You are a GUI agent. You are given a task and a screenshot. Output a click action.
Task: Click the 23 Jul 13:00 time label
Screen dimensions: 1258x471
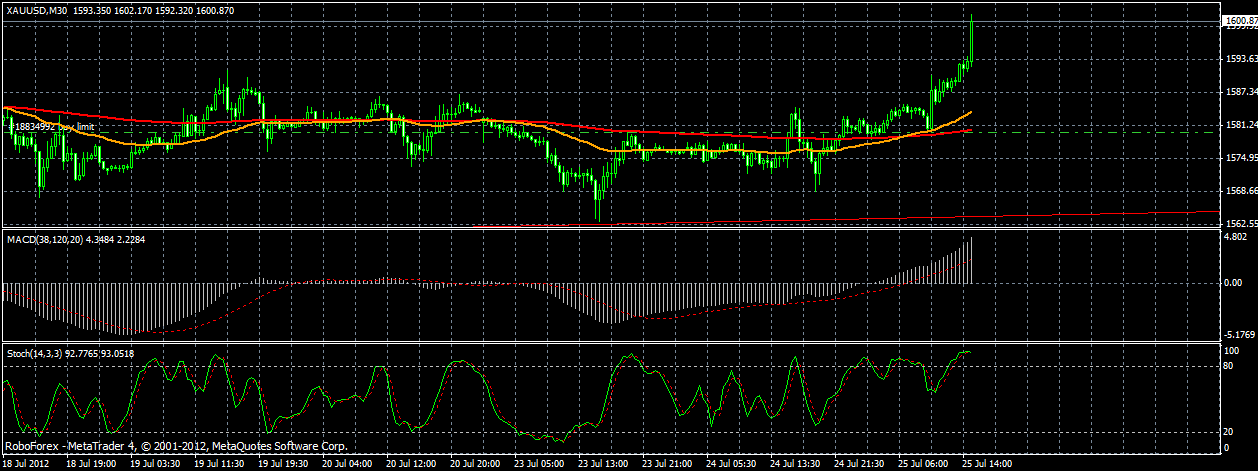pyautogui.click(x=603, y=464)
